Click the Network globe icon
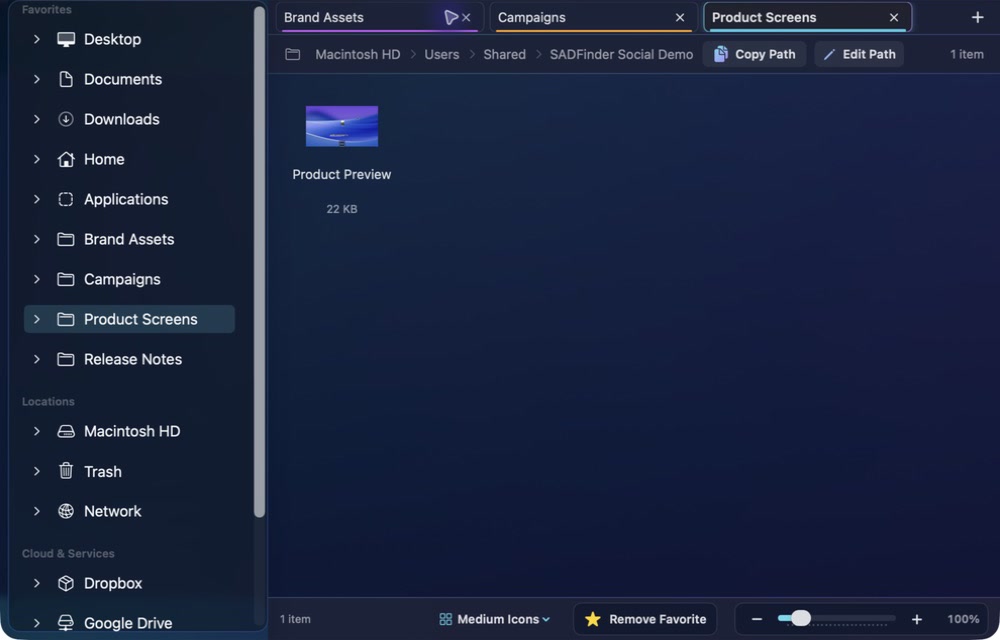This screenshot has width=1000, height=640. (x=66, y=511)
